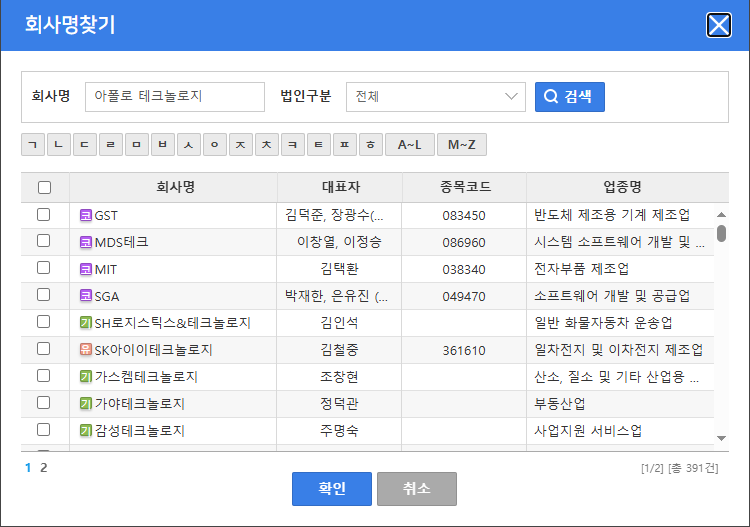
Task: Click the 회사명 search input field
Action: (175, 97)
